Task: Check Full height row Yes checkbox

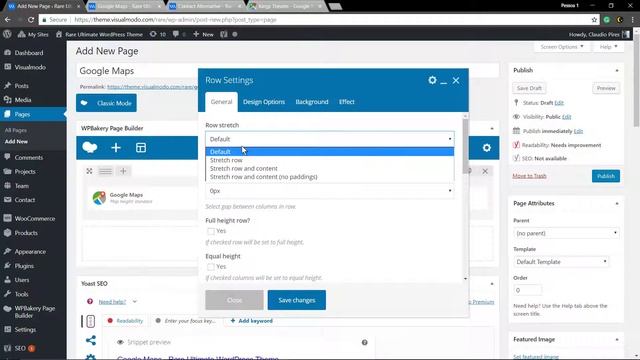Action: coord(211,231)
